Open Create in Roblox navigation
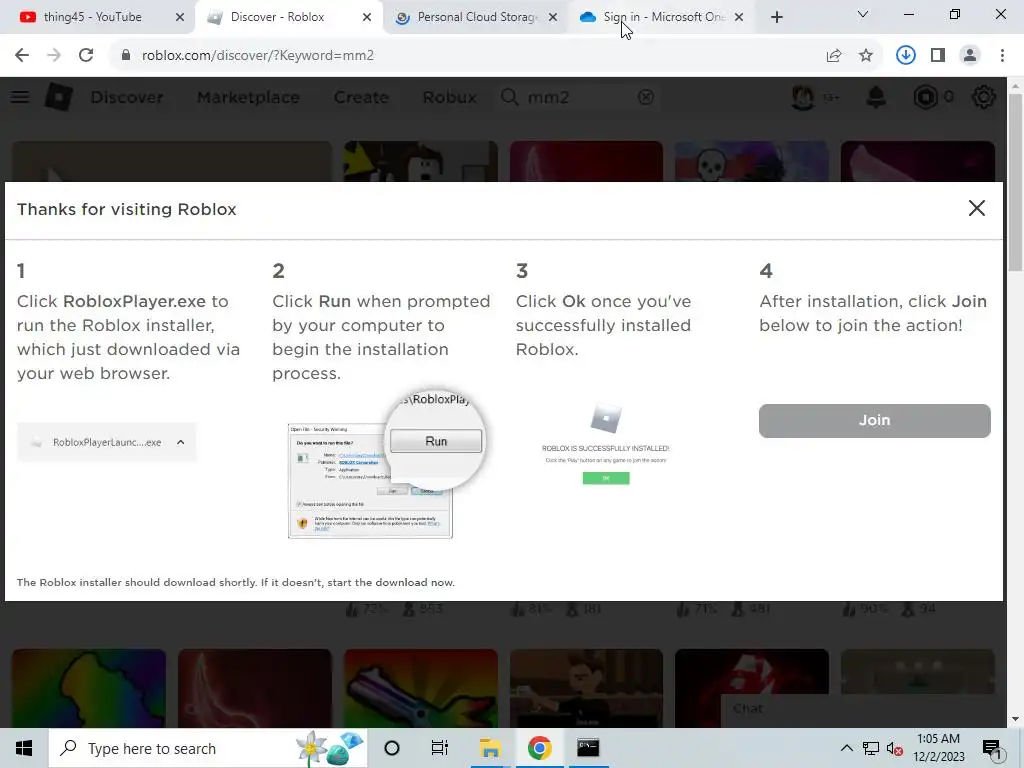Image resolution: width=1024 pixels, height=768 pixels. [361, 97]
